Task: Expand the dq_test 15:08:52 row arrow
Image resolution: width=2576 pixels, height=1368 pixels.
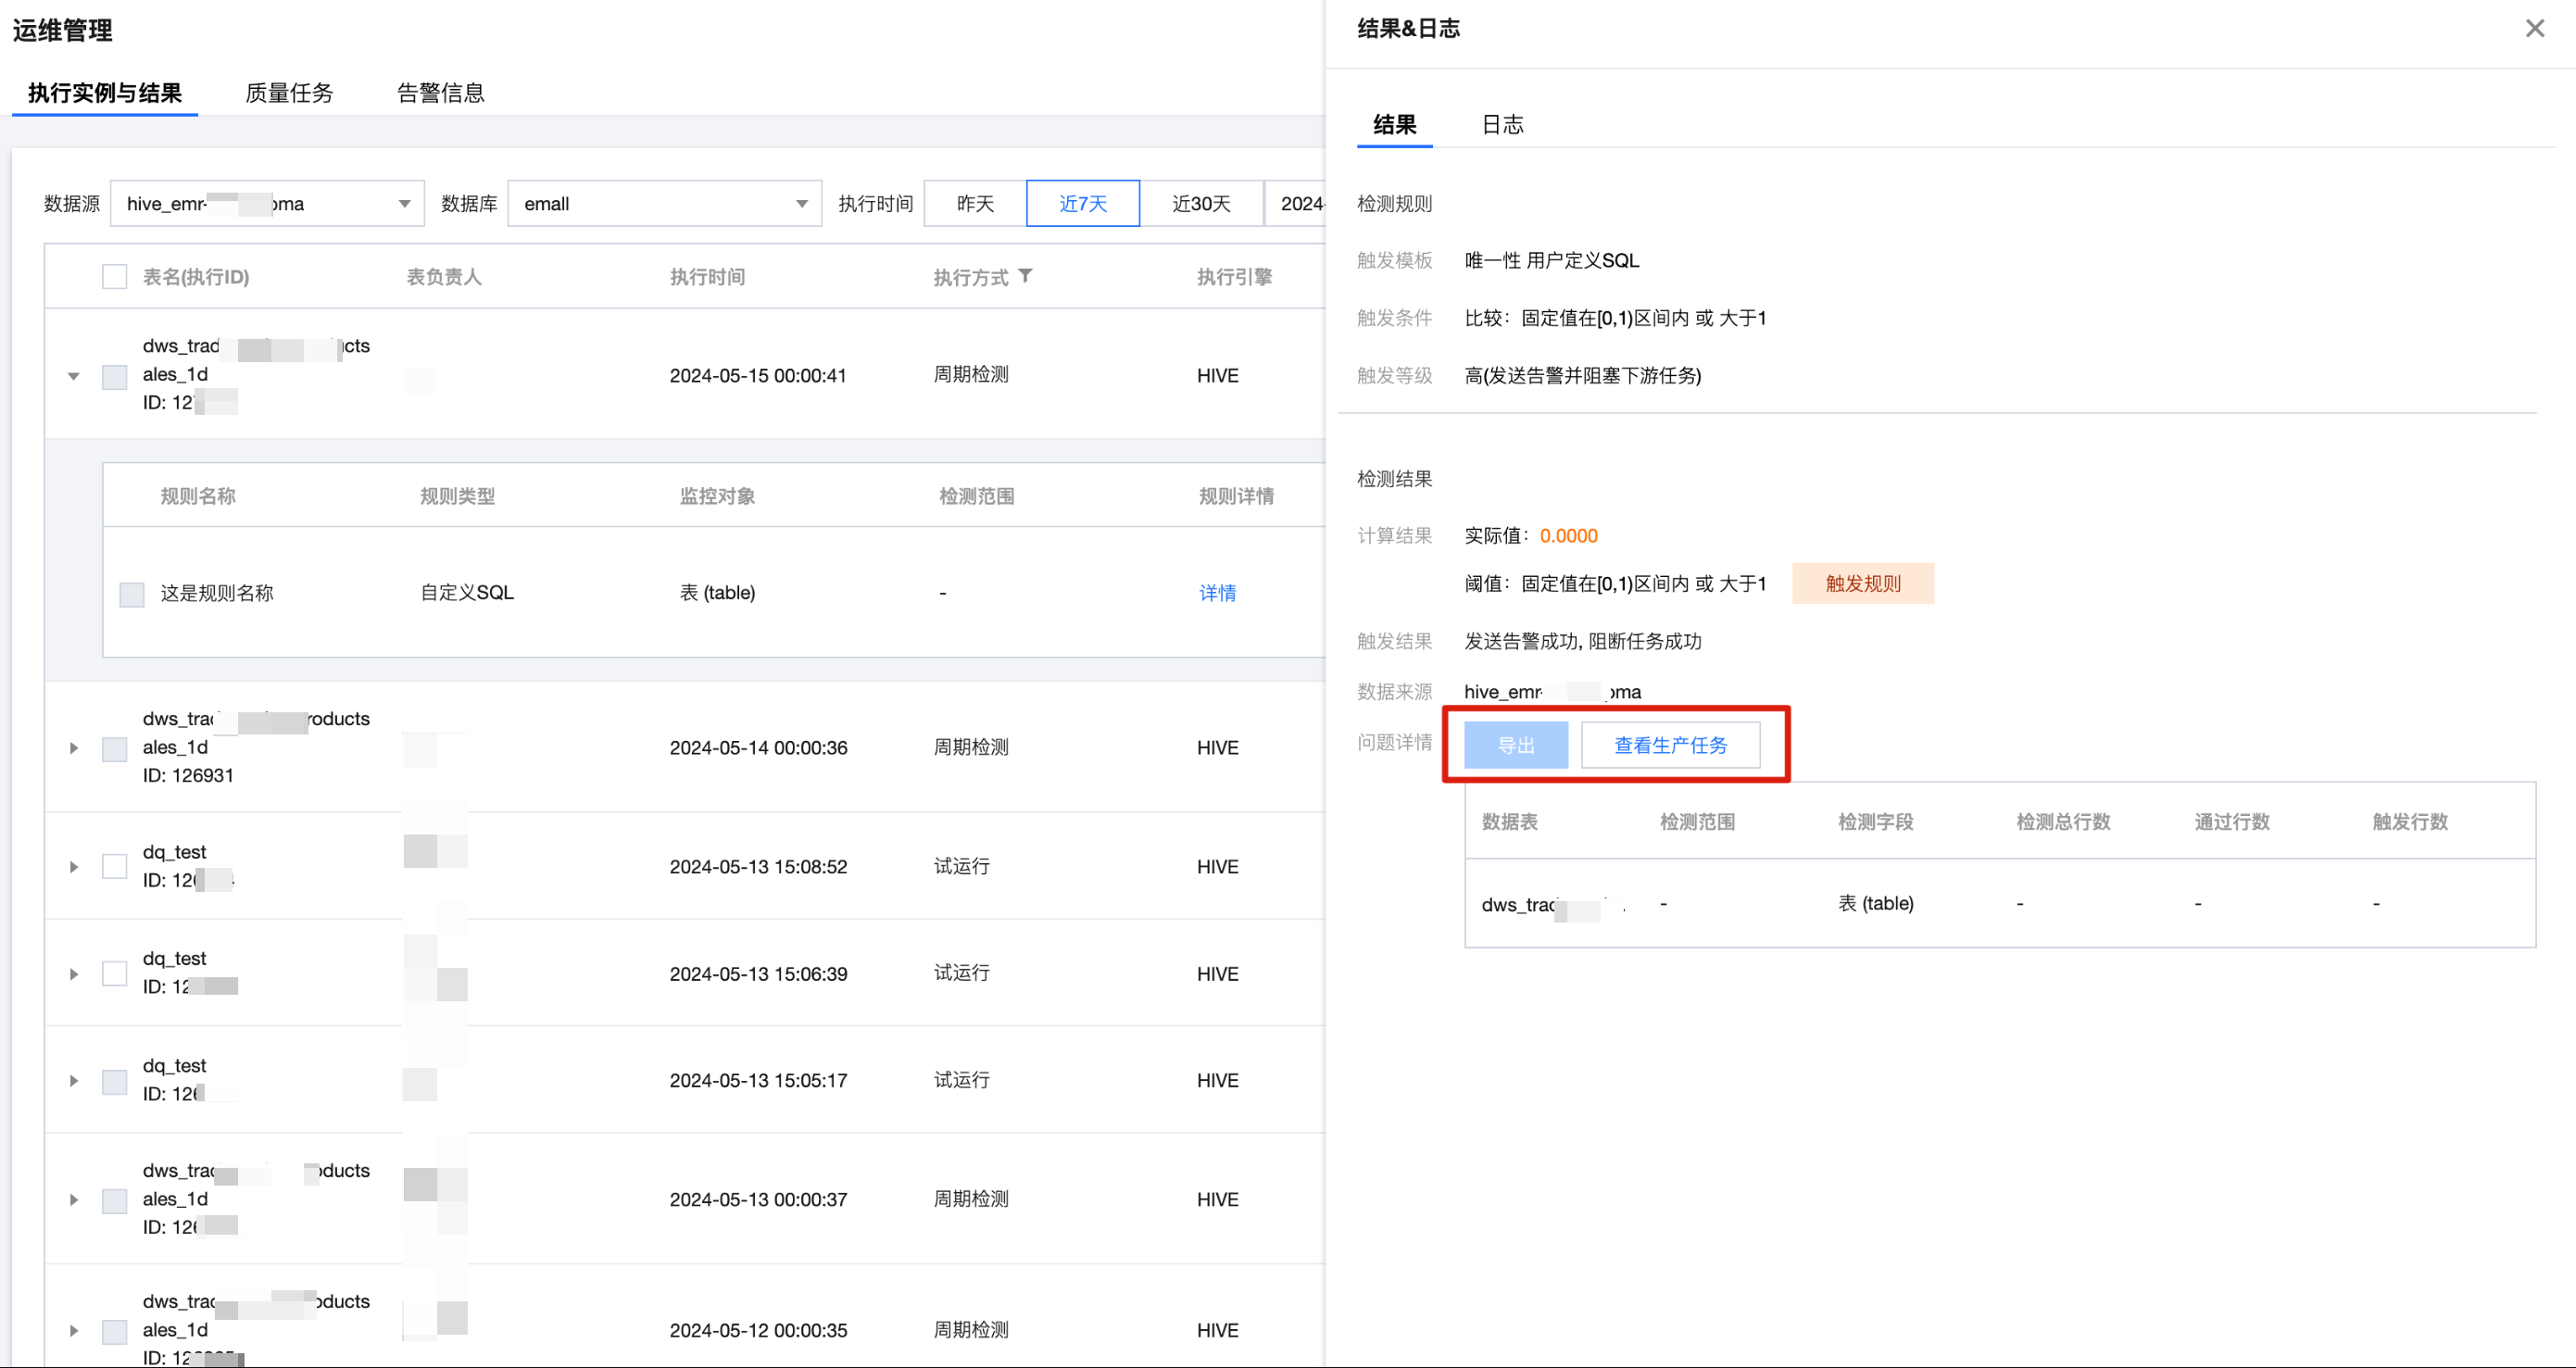Action: point(73,867)
